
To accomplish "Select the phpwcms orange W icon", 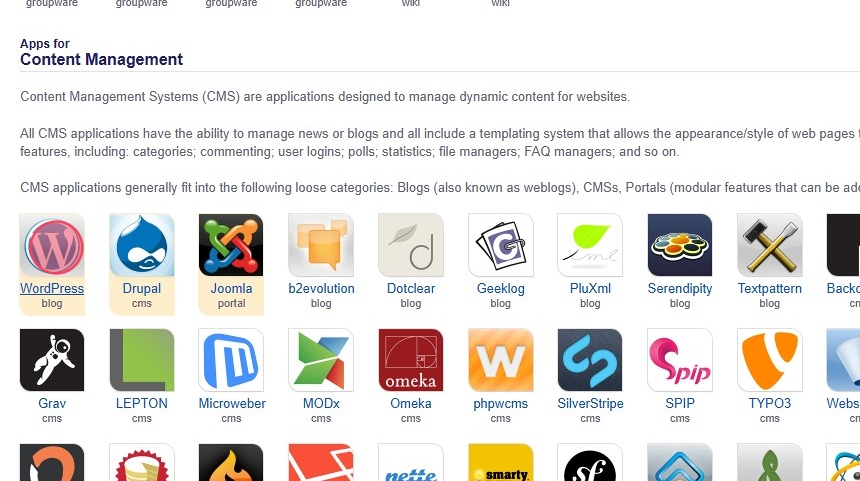I will click(500, 360).
